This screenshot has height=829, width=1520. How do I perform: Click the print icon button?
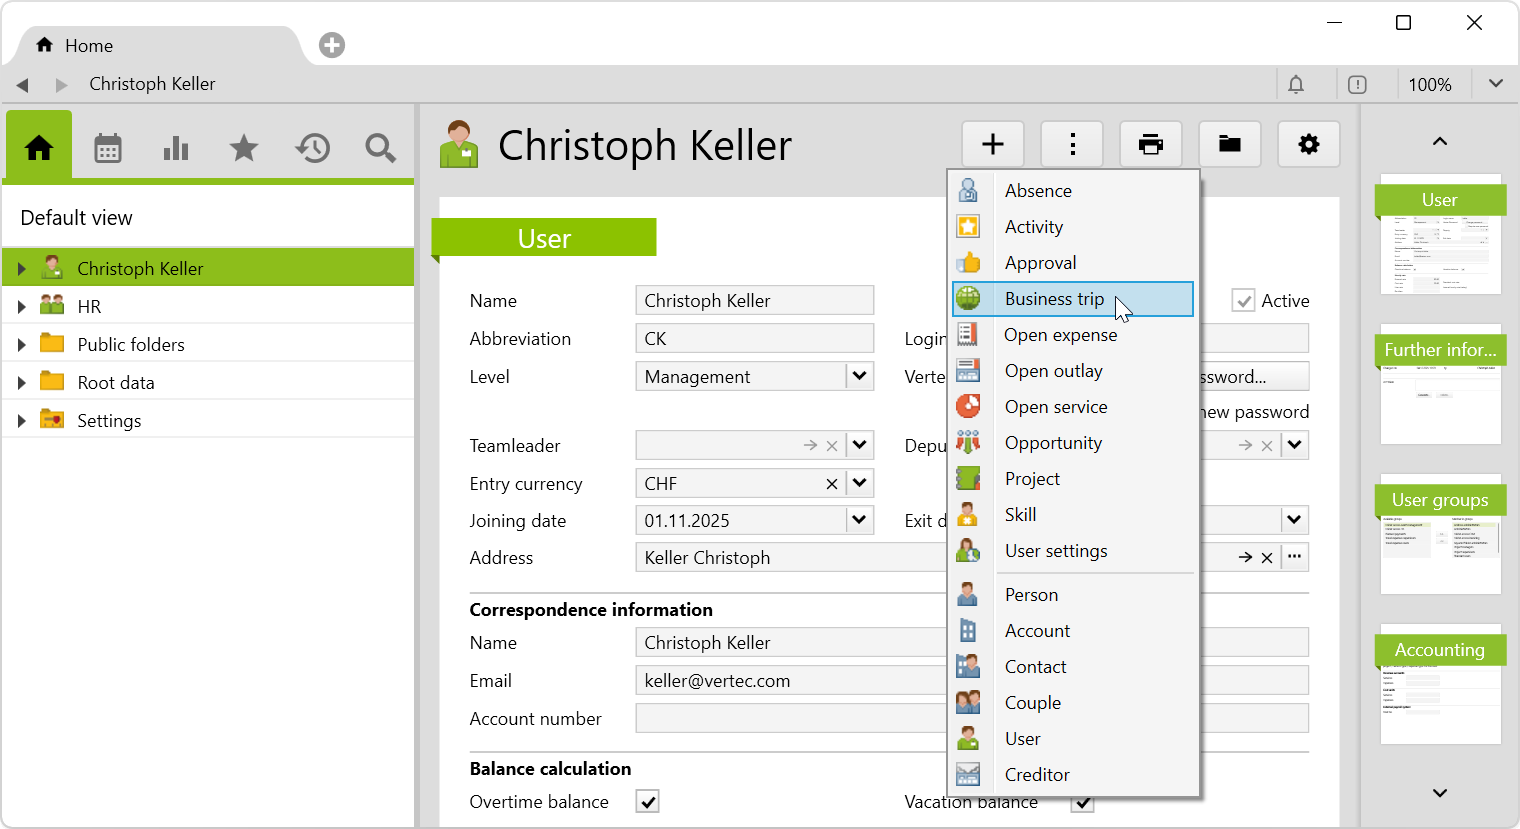tap(1151, 145)
